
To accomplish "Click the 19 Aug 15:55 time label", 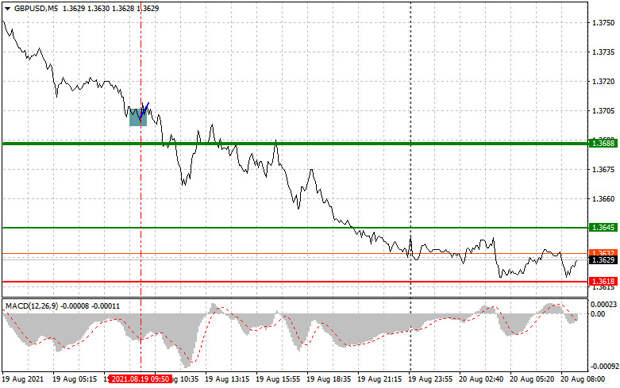I will point(278,379).
